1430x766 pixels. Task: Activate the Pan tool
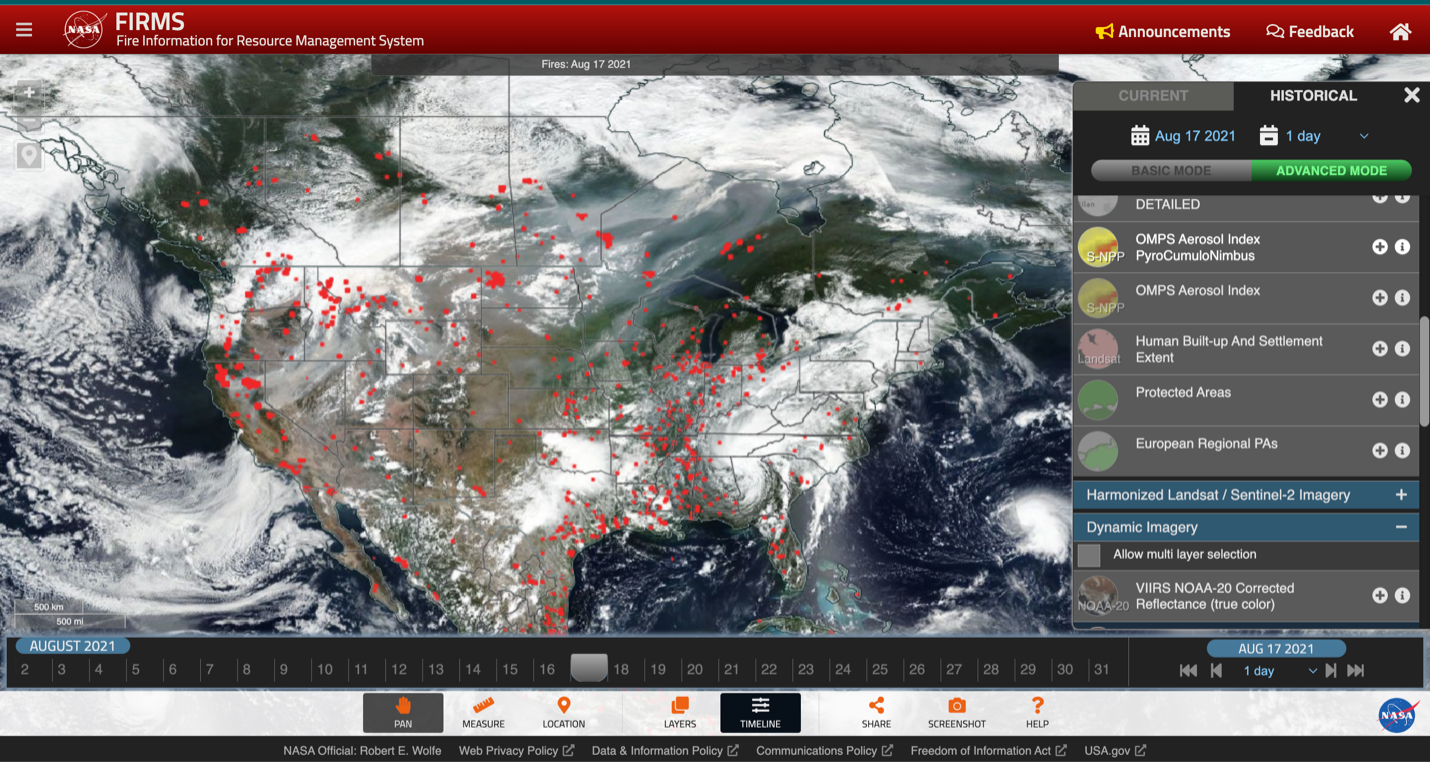[403, 712]
